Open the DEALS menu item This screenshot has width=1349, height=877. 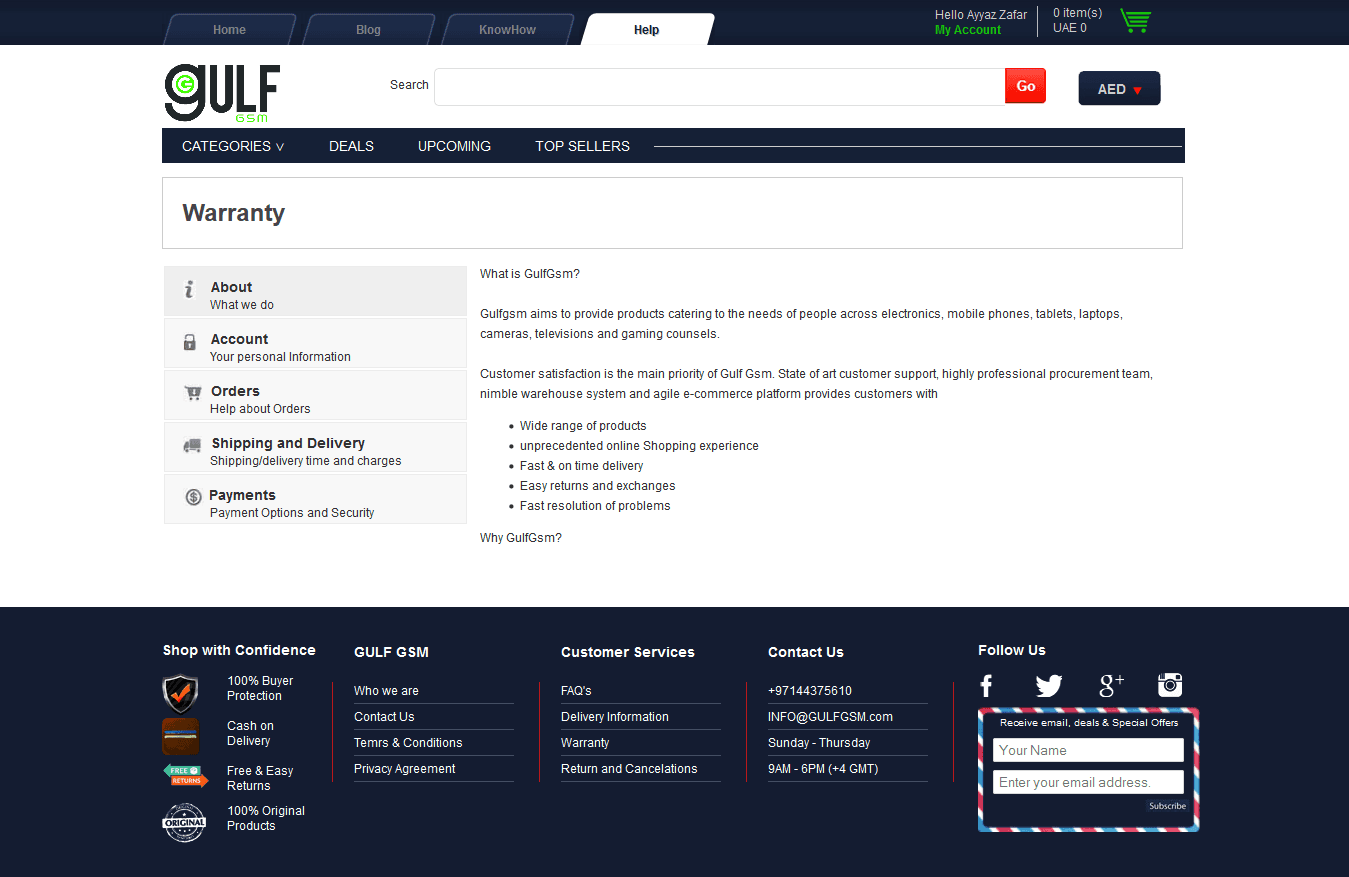[351, 146]
